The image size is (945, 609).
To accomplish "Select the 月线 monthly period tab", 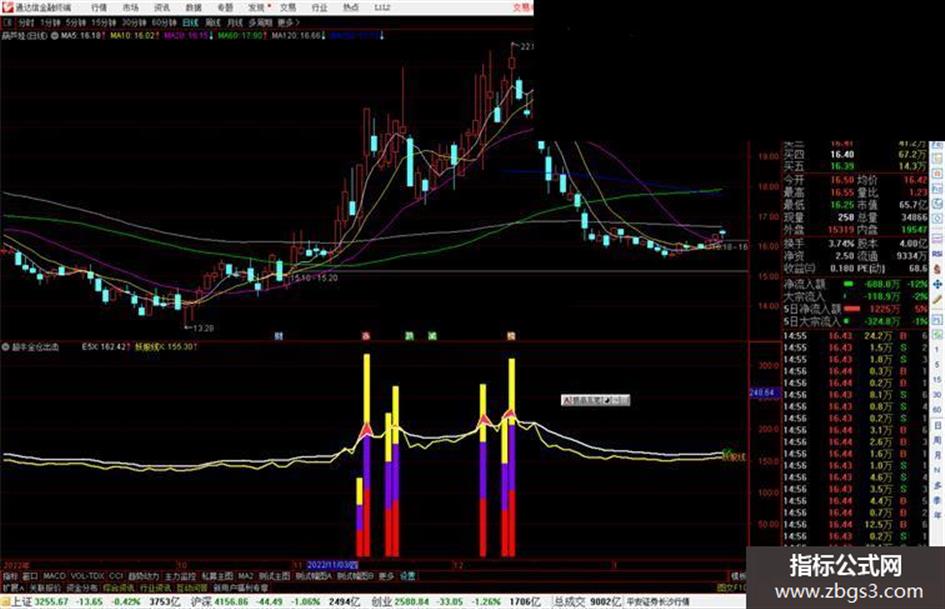I will click(234, 22).
